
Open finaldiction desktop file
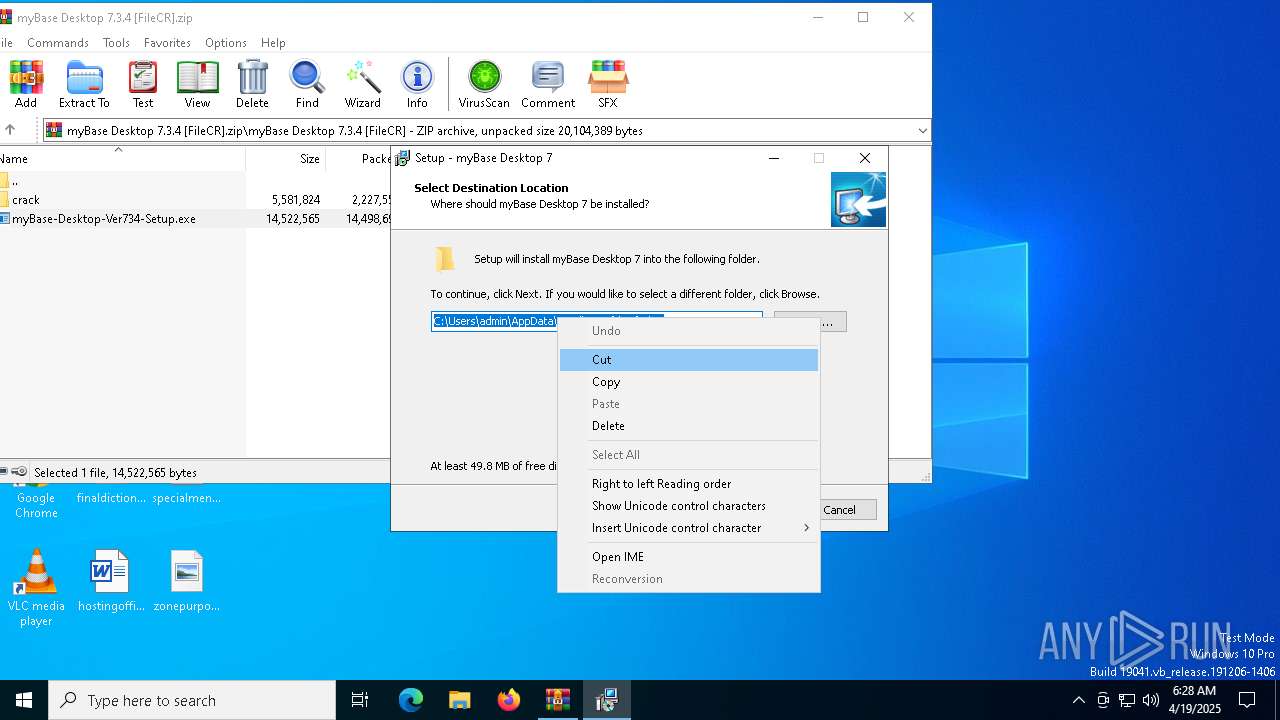pyautogui.click(x=111, y=497)
